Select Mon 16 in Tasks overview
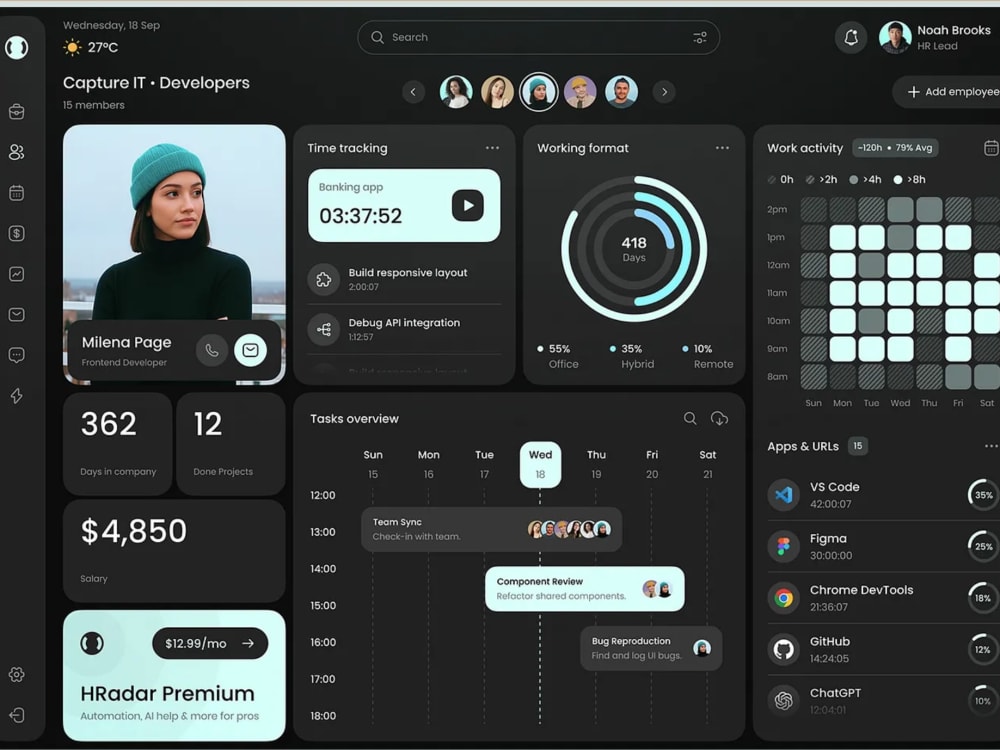Viewport: 1000px width, 750px height. [x=429, y=464]
